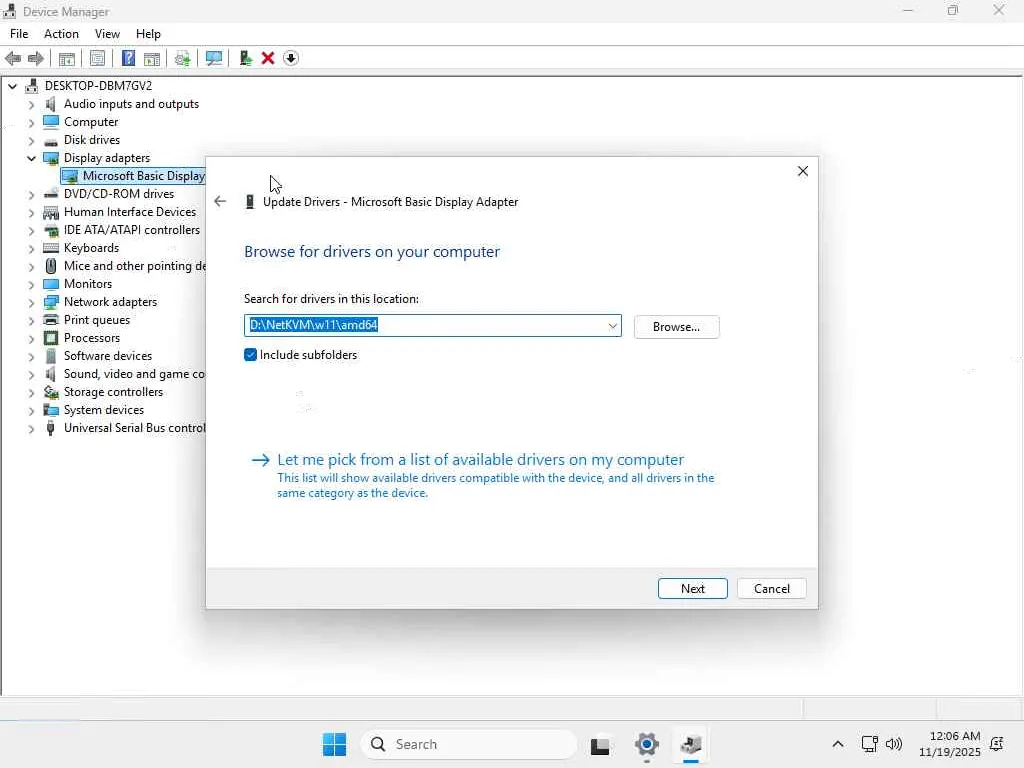Click the Browse... button
The height and width of the screenshot is (768, 1024).
pyautogui.click(x=676, y=327)
